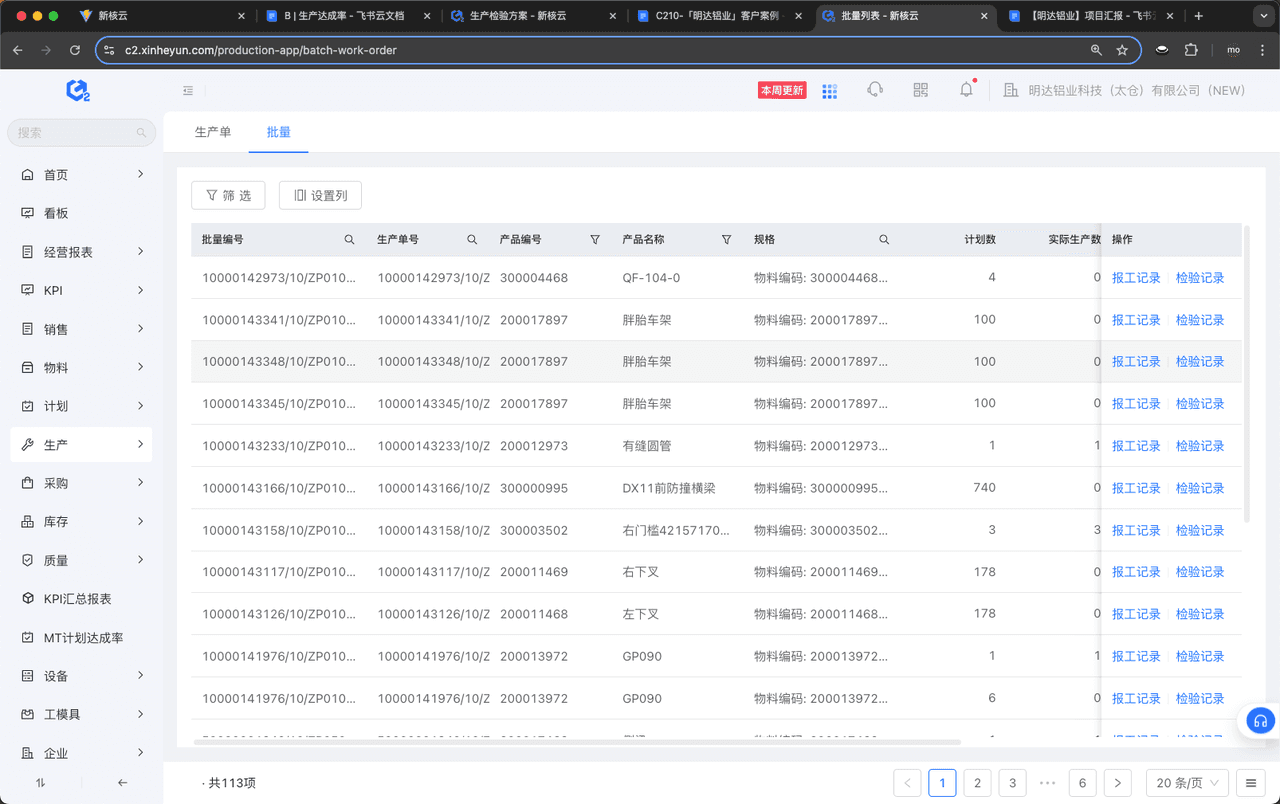Open 报工记录 for 有缝圆管 row
Viewport: 1280px width, 804px height.
point(1136,446)
